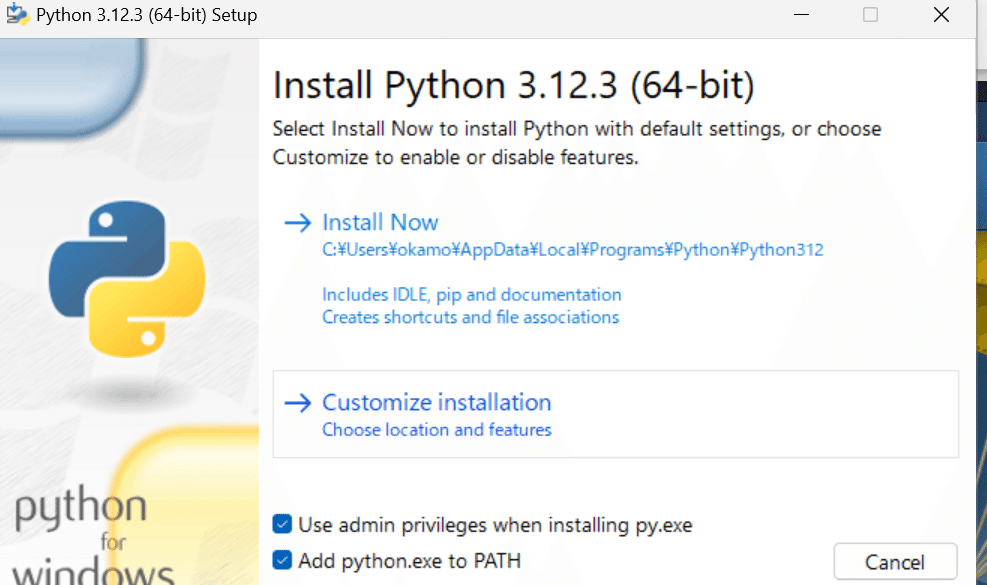This screenshot has width=987, height=585.
Task: Select Install Now to begin installation
Action: tap(380, 222)
